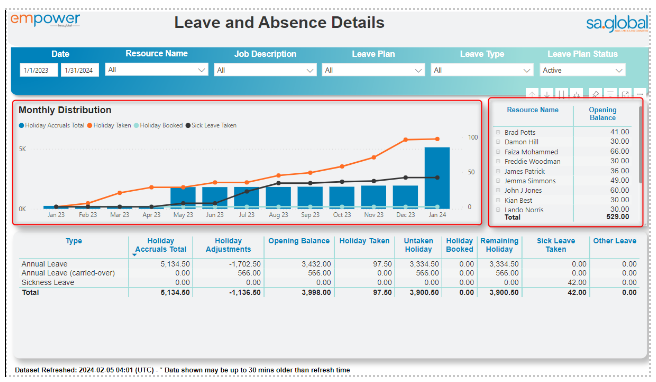The image size is (656, 382).
Task: Click the Leave and Absence Details title
Action: (x=279, y=23)
